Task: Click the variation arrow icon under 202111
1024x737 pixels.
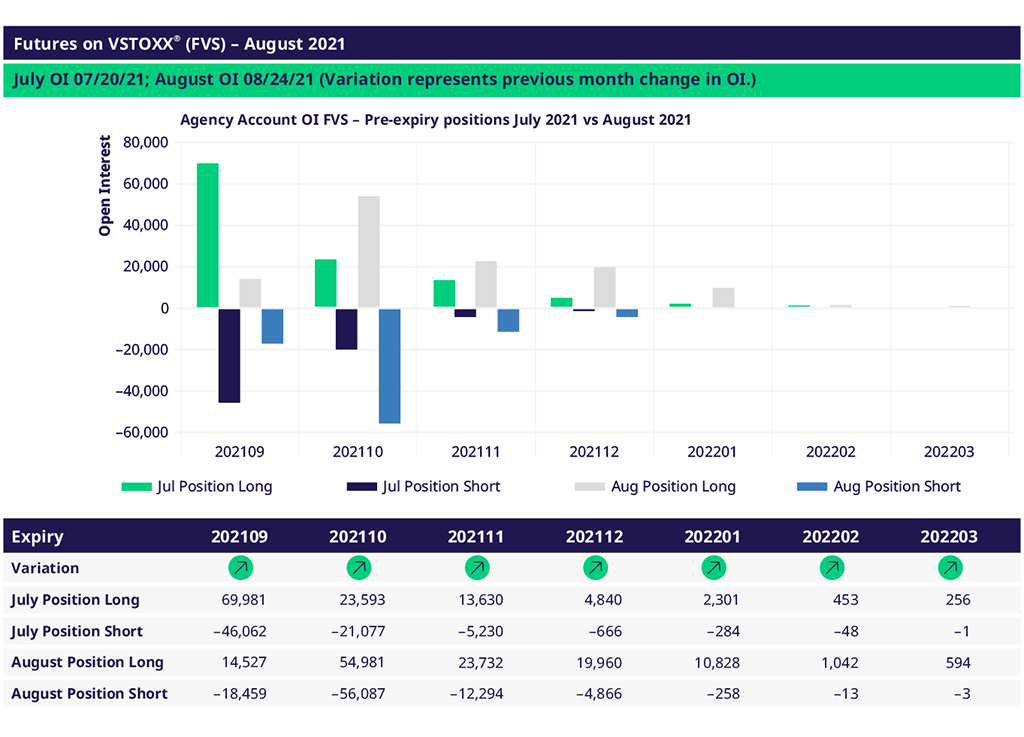Action: click(x=477, y=568)
